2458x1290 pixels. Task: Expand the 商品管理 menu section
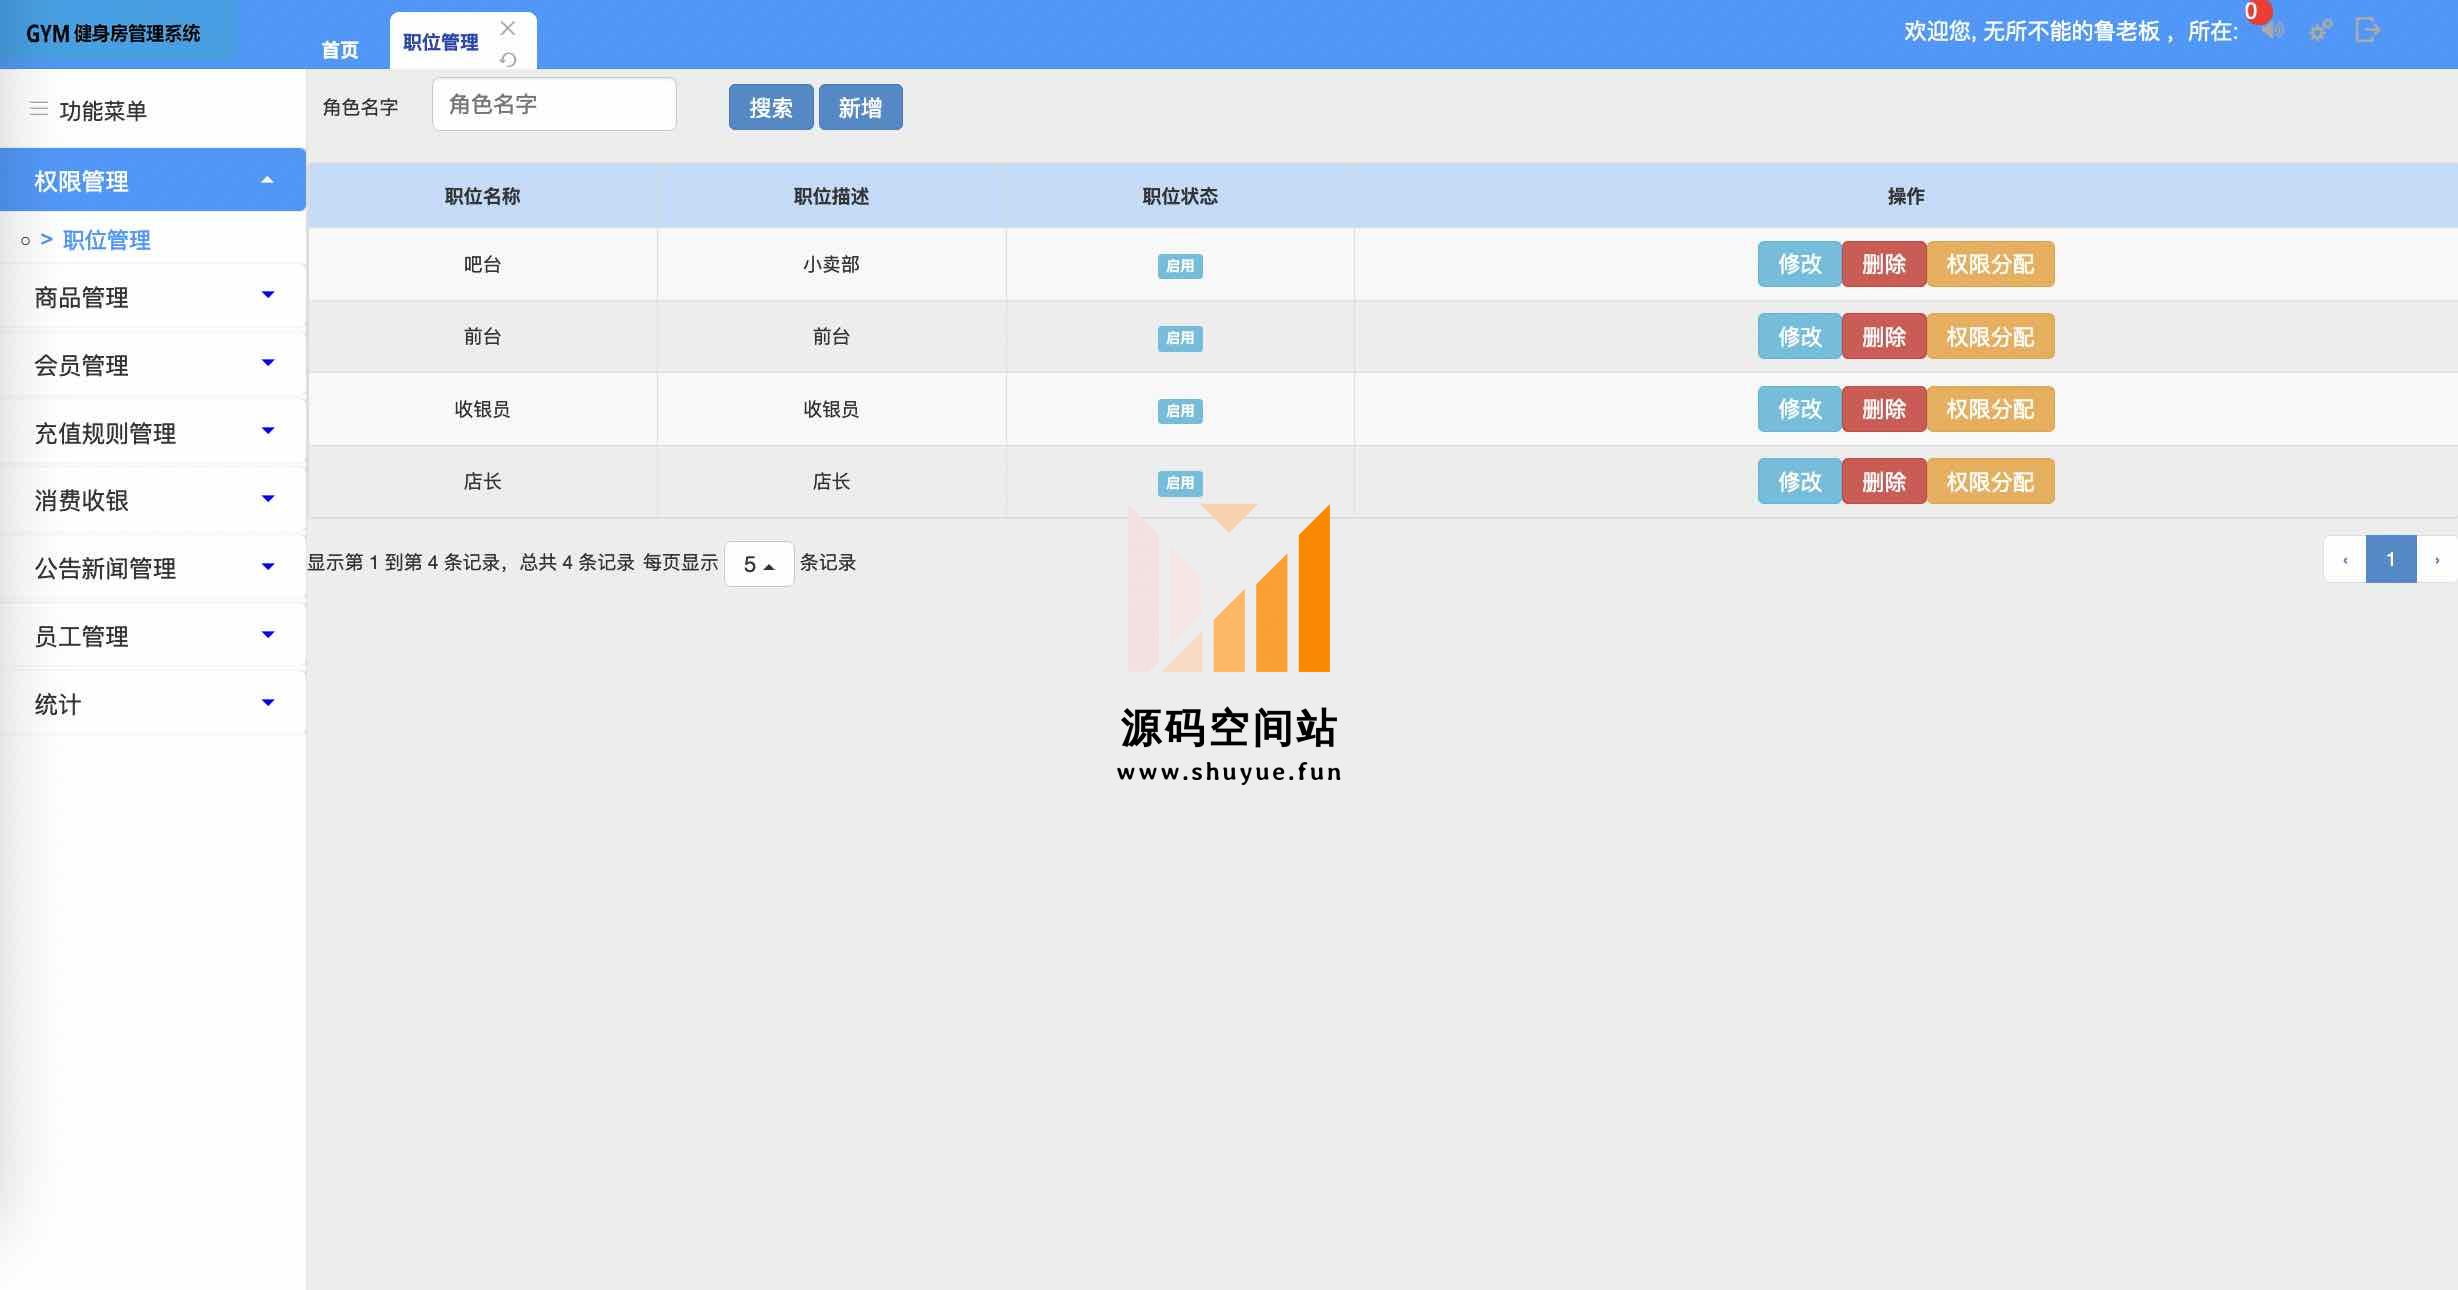coord(153,296)
